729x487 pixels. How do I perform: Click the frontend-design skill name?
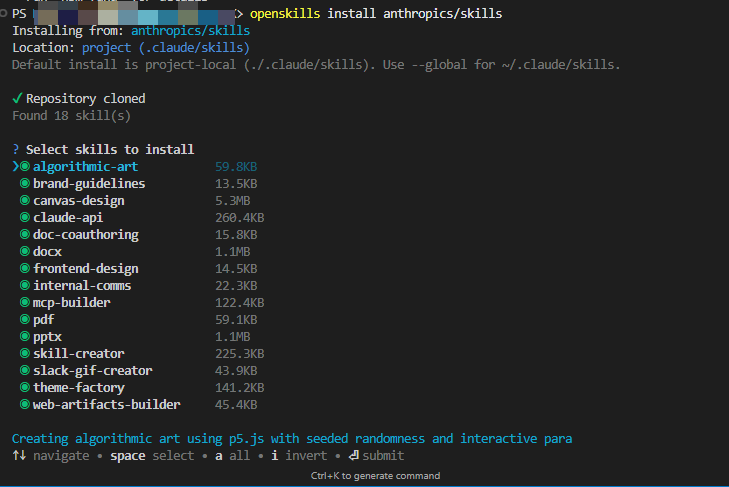[86, 268]
